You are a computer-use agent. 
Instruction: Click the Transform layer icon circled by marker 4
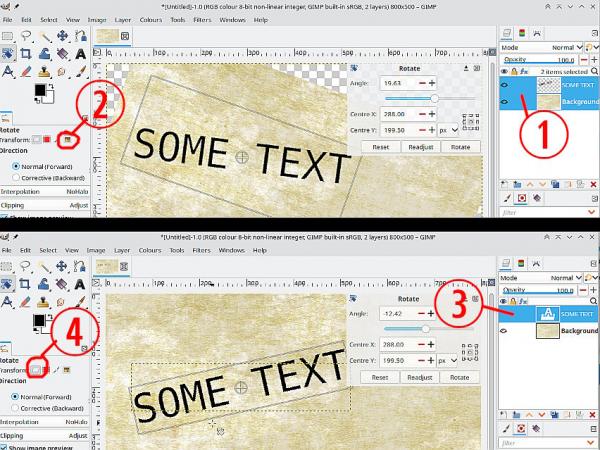click(36, 370)
